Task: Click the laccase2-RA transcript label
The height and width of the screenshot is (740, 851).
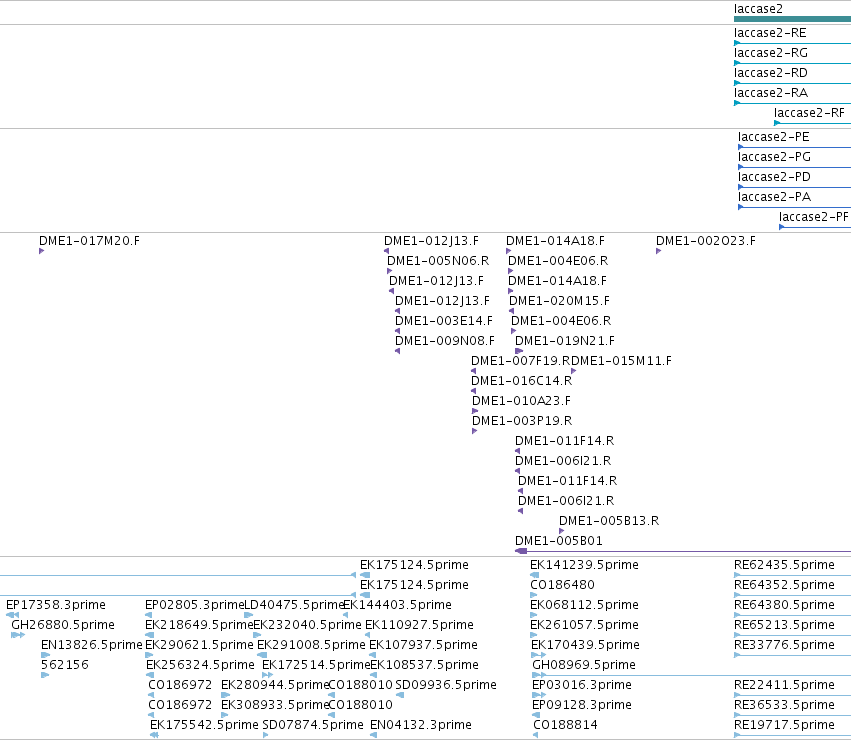Action: click(x=771, y=93)
